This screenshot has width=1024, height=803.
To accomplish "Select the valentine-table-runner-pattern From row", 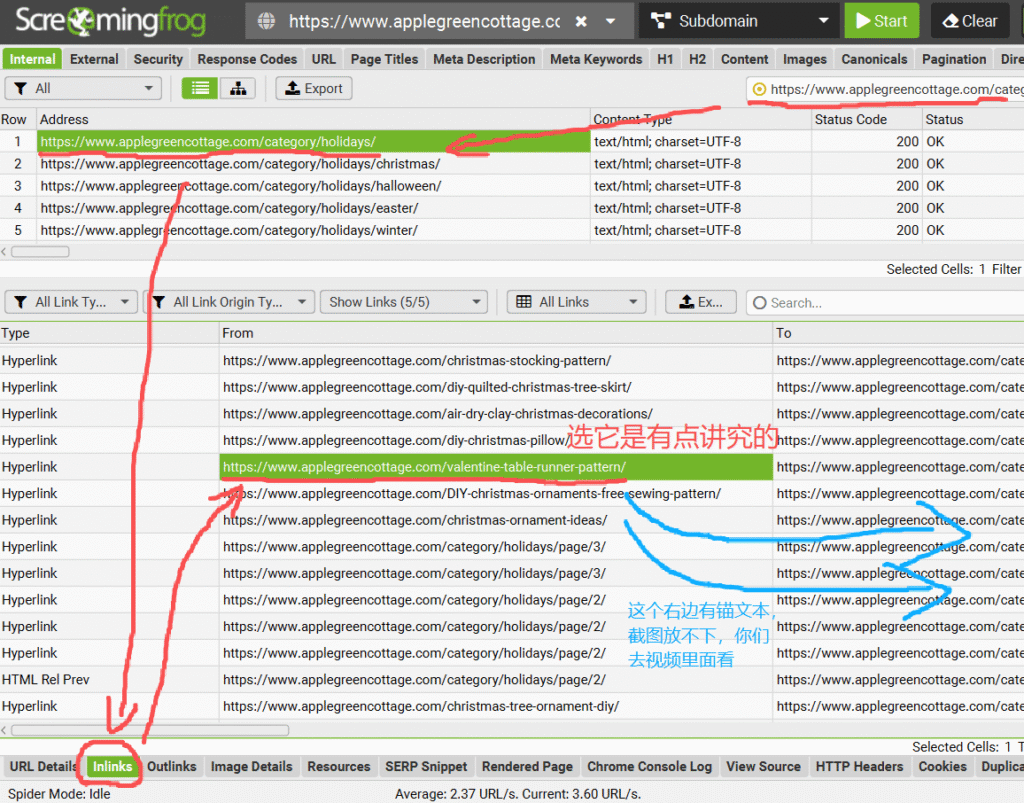I will pos(496,467).
